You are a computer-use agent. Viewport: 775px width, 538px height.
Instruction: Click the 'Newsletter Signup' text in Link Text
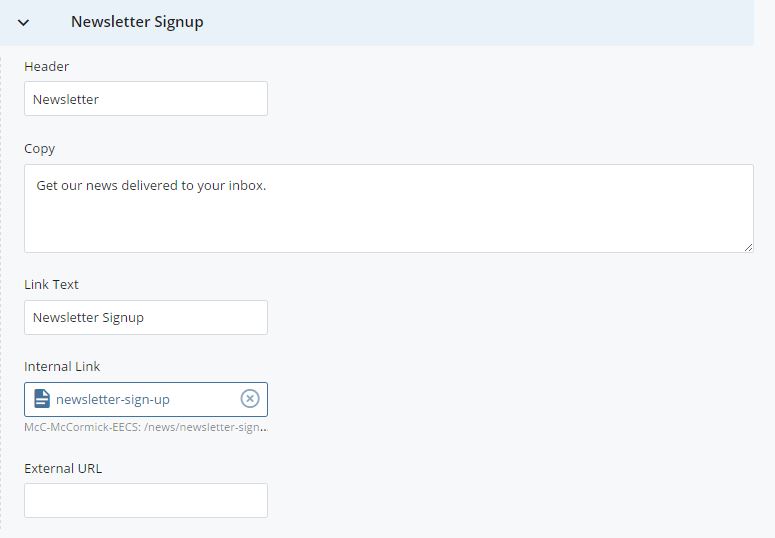(x=88, y=317)
